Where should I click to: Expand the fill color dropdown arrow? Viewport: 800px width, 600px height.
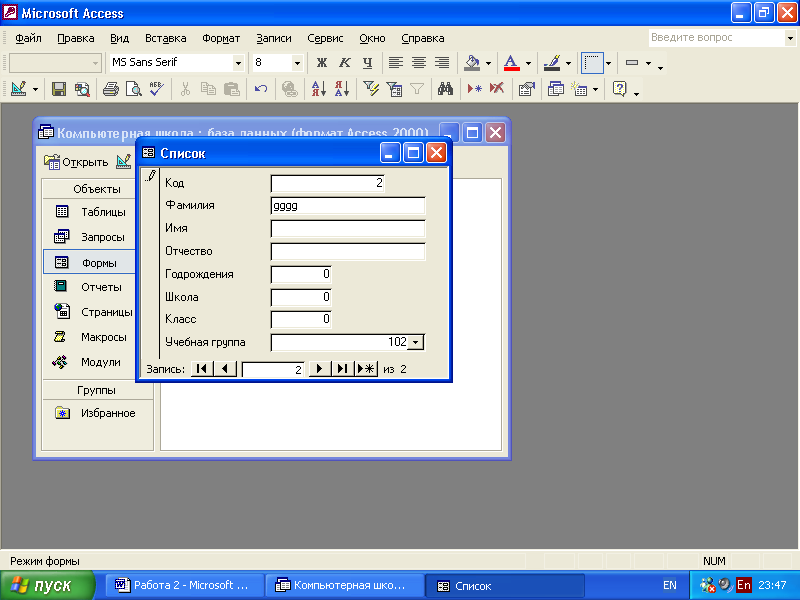click(488, 63)
